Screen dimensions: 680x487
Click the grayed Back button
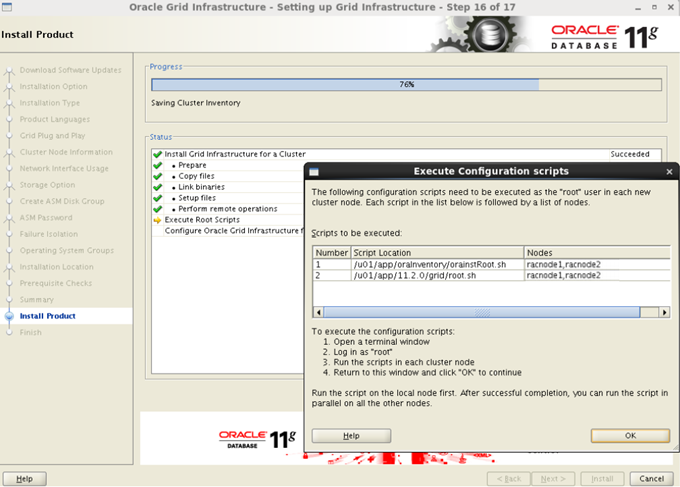[x=509, y=479]
